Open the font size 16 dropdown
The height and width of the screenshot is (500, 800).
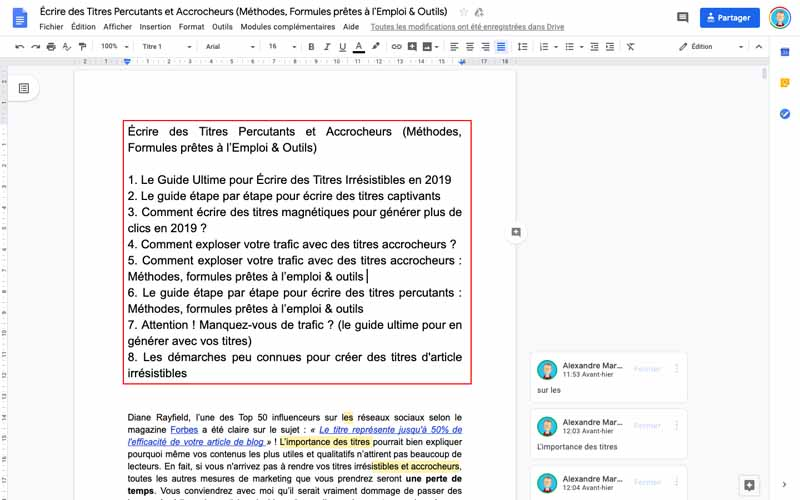click(x=282, y=46)
